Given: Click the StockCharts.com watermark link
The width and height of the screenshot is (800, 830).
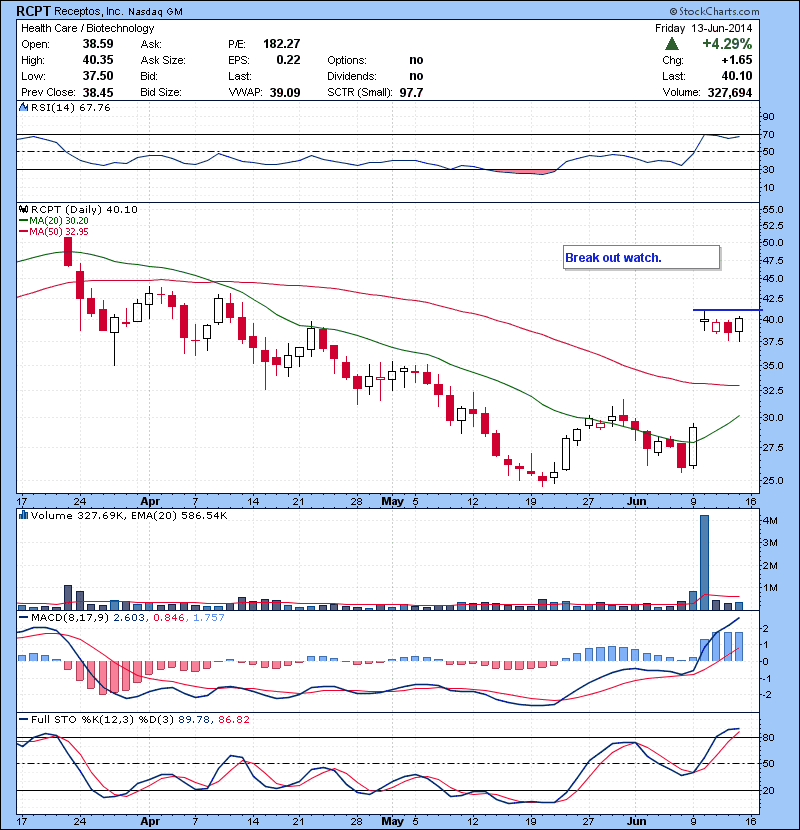Looking at the screenshot, I should (714, 11).
